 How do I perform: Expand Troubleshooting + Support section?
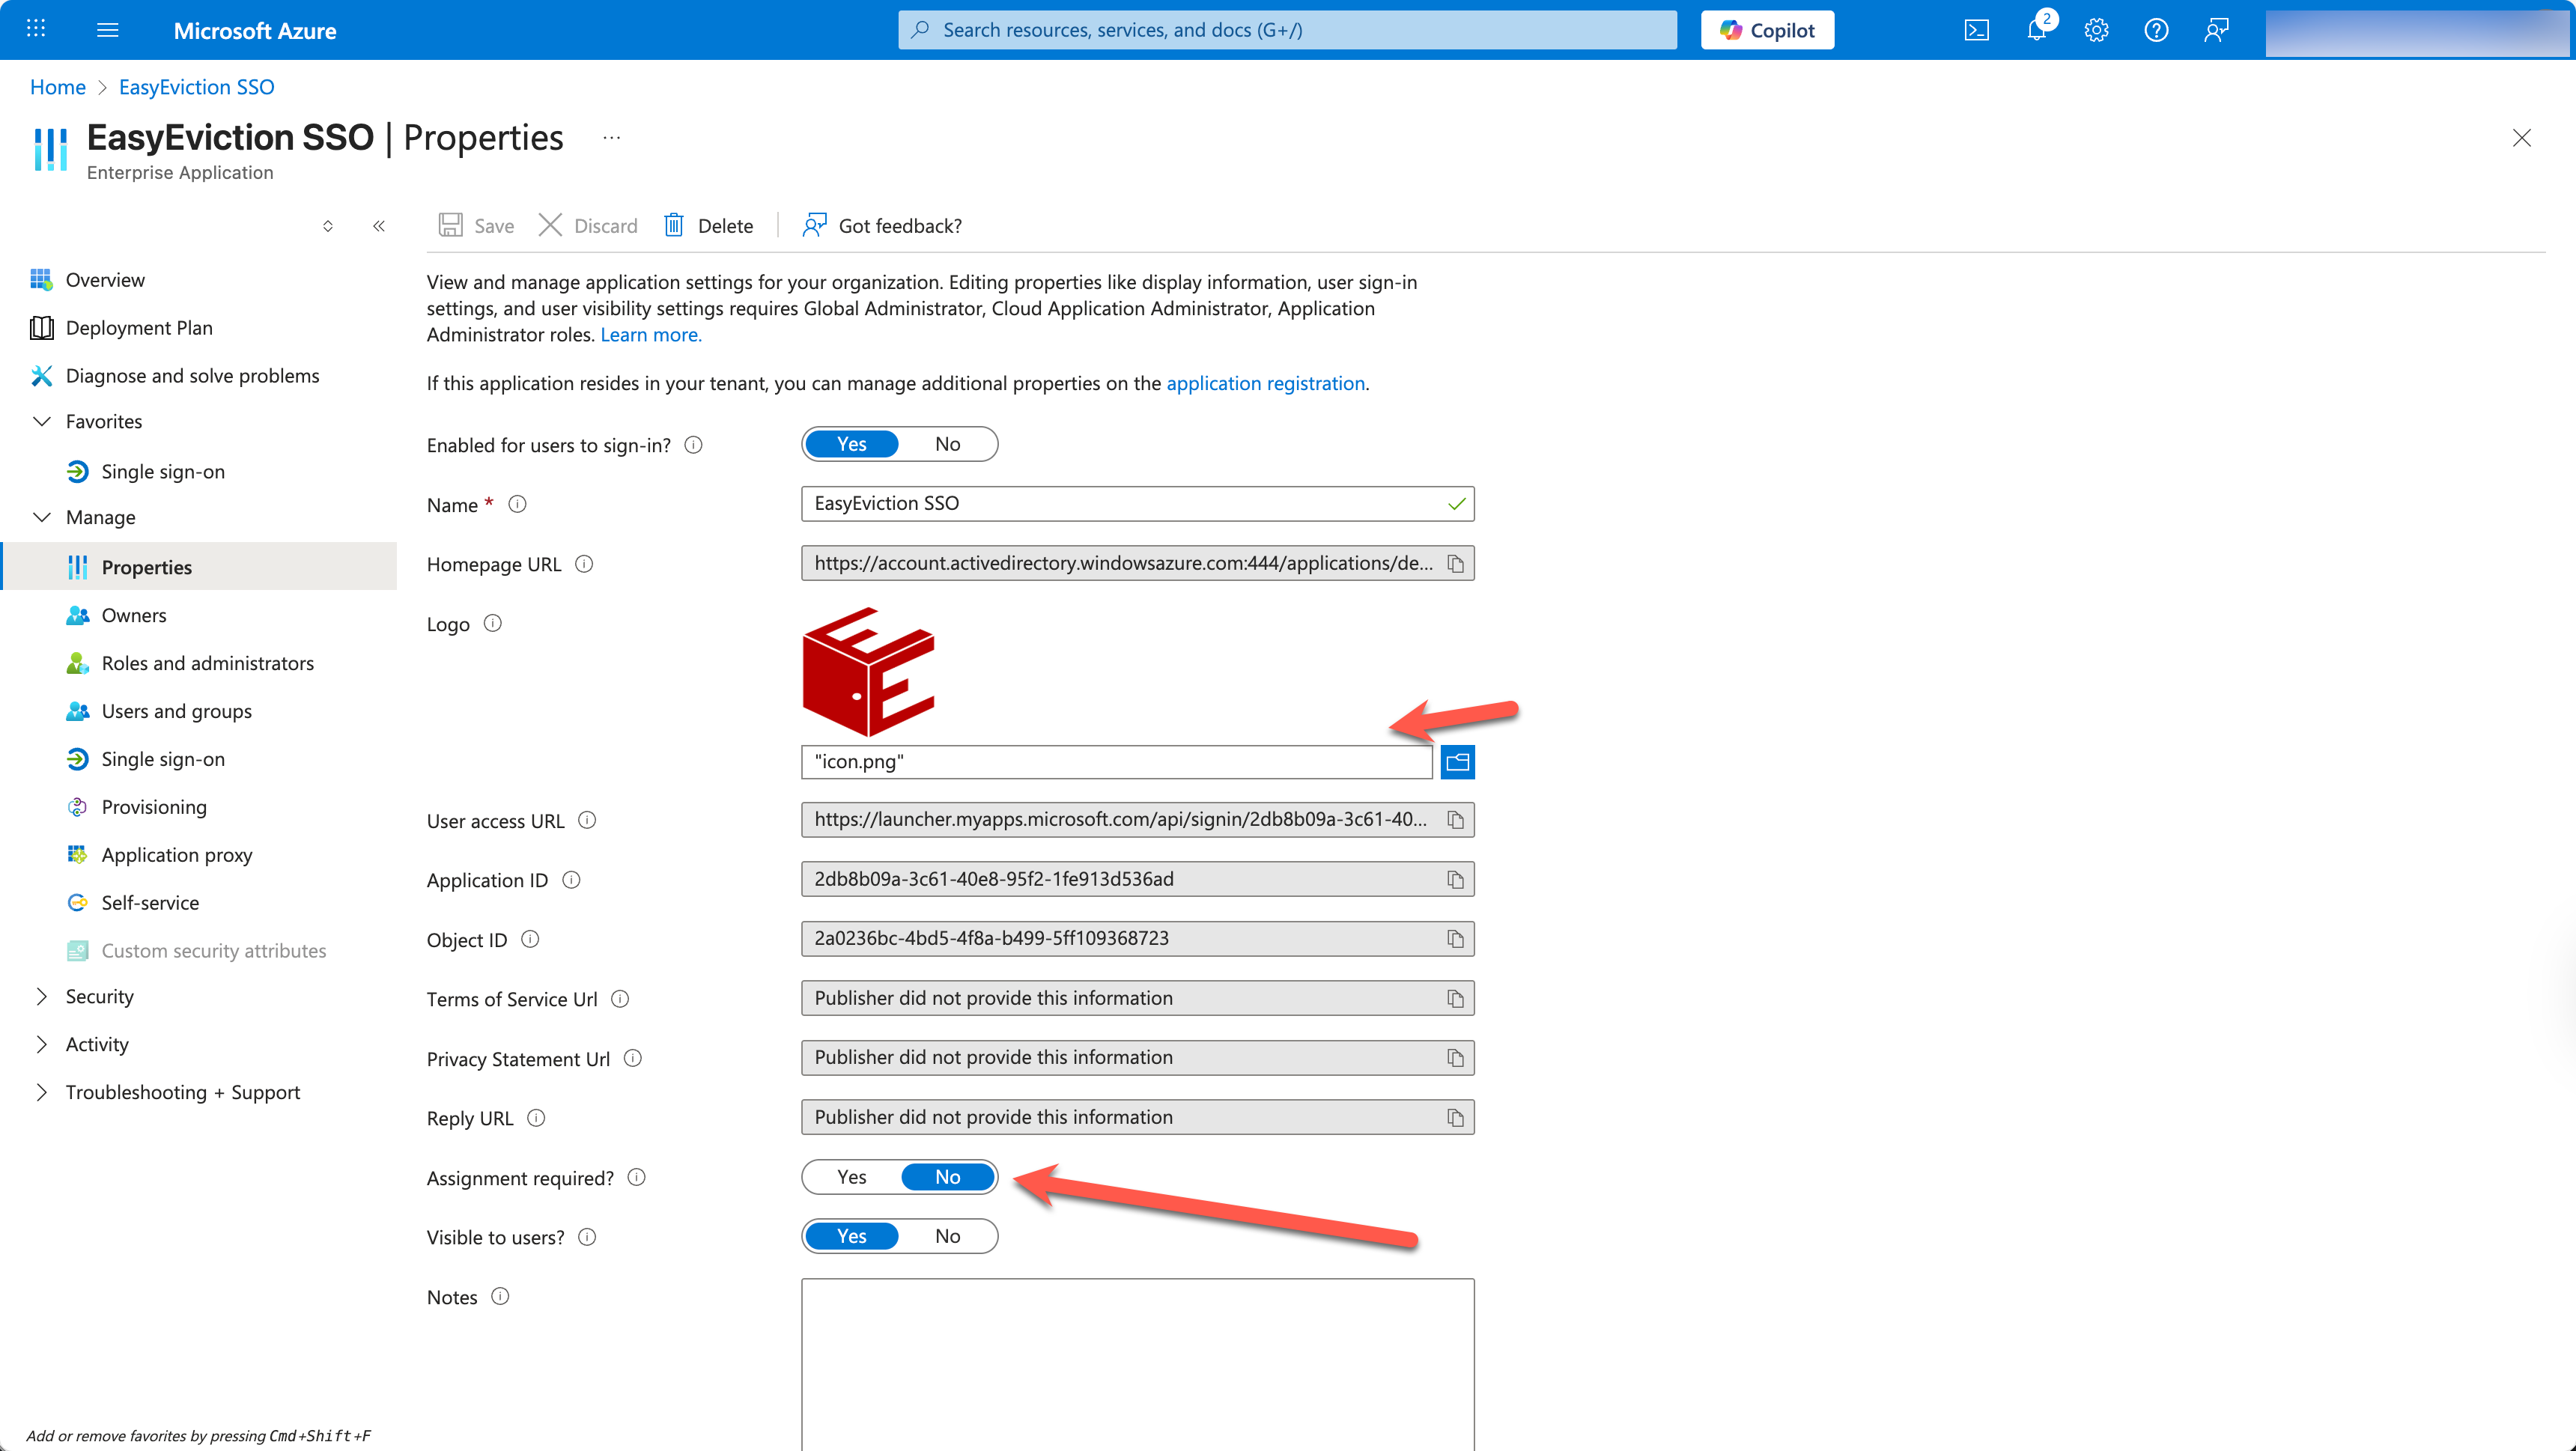point(41,1092)
